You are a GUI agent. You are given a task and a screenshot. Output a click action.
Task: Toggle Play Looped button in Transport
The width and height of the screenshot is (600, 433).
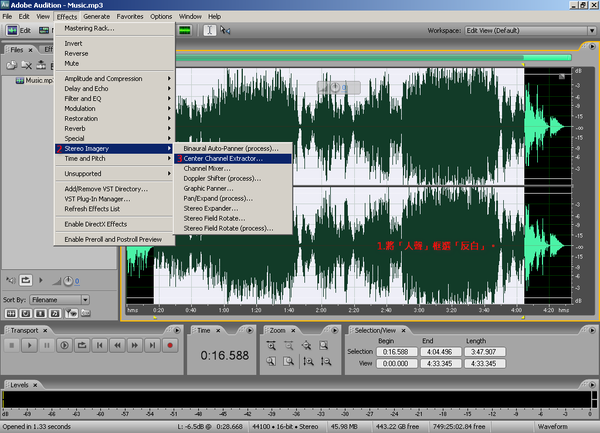tap(82, 345)
